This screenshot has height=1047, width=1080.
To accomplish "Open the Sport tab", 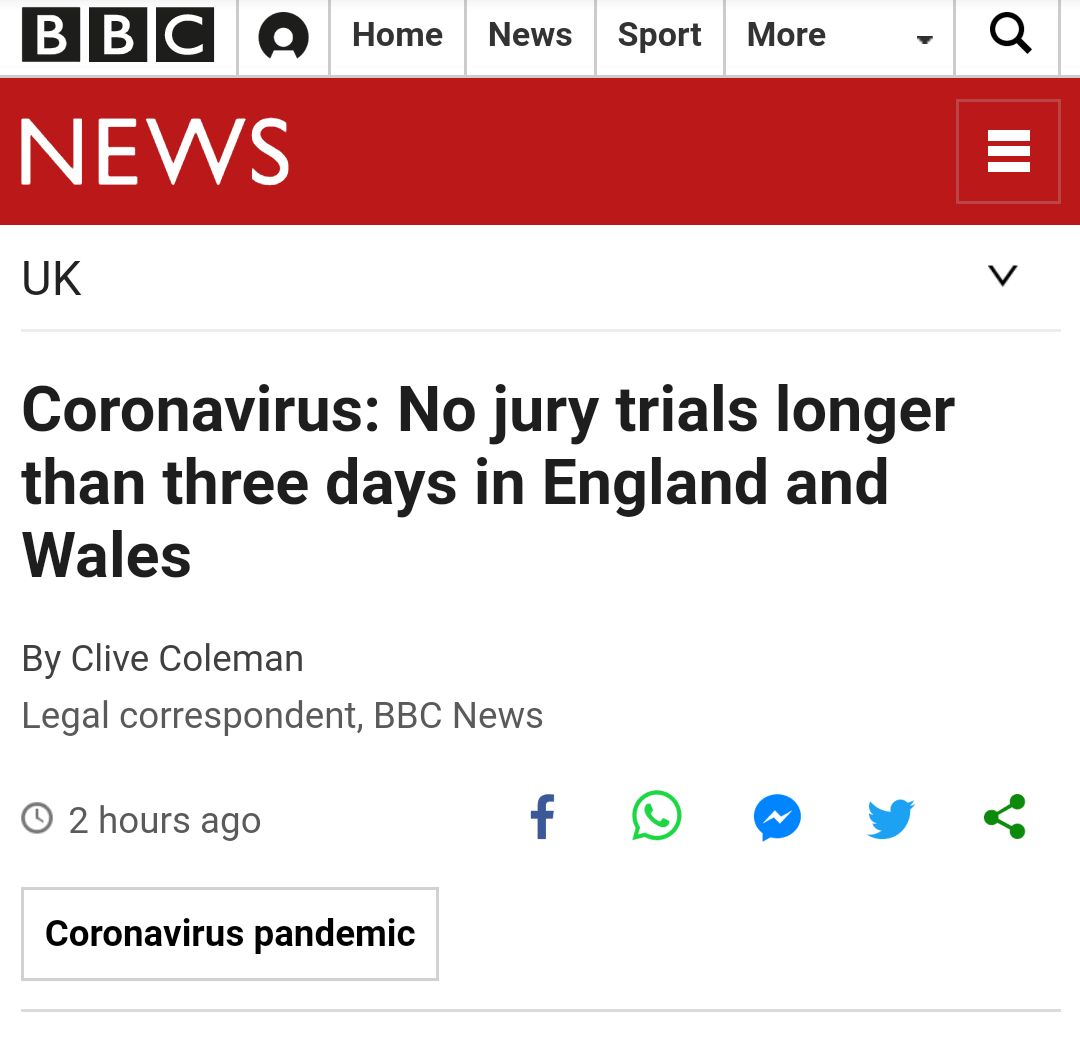I will point(659,36).
